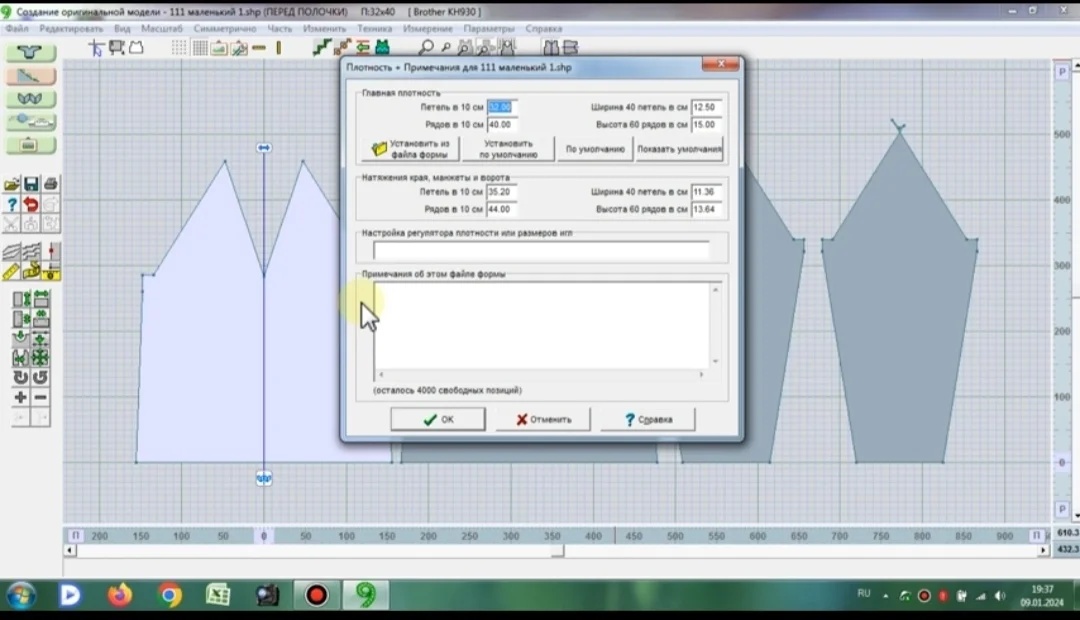Screen dimensions: 1080x620
Task: Click the blue question mark help icon
Action: click(x=12, y=204)
